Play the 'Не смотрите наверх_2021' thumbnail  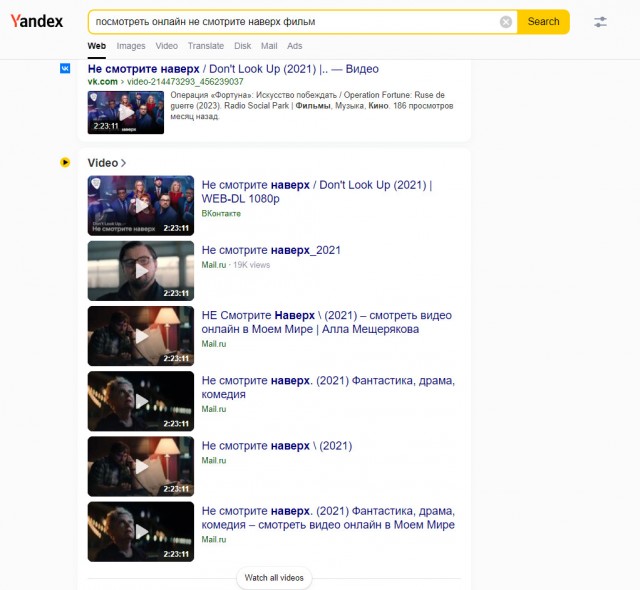tap(141, 271)
